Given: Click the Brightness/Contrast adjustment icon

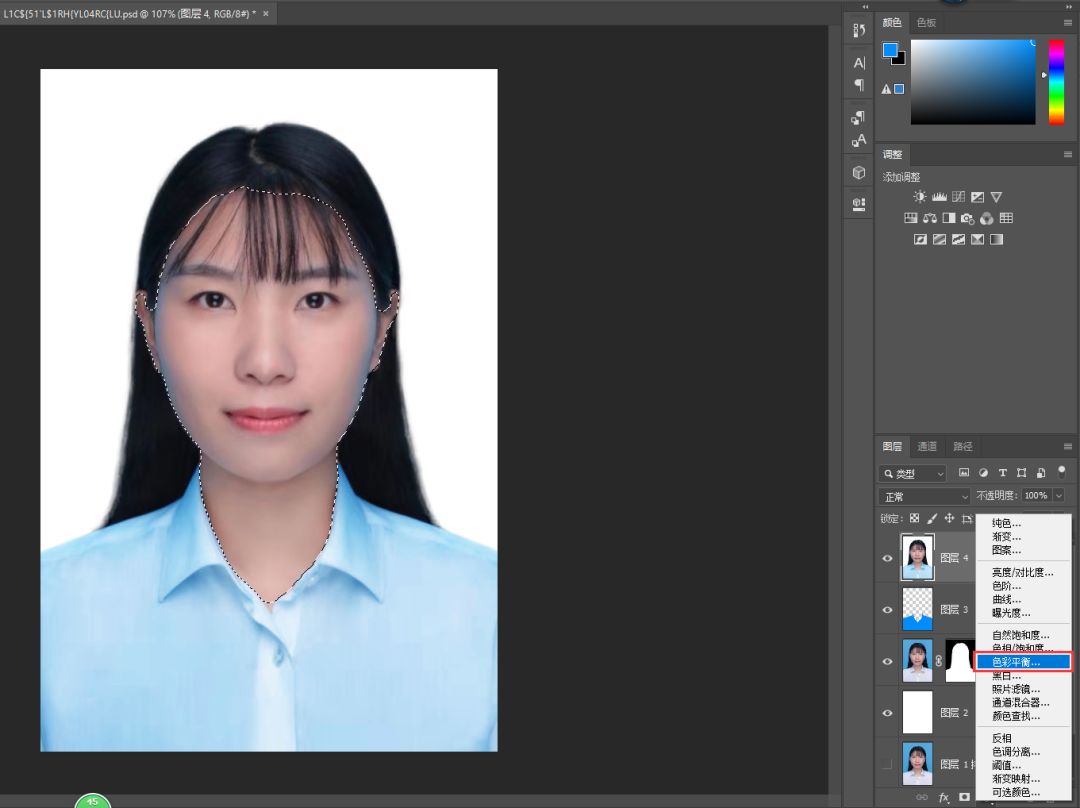Looking at the screenshot, I should click(920, 197).
